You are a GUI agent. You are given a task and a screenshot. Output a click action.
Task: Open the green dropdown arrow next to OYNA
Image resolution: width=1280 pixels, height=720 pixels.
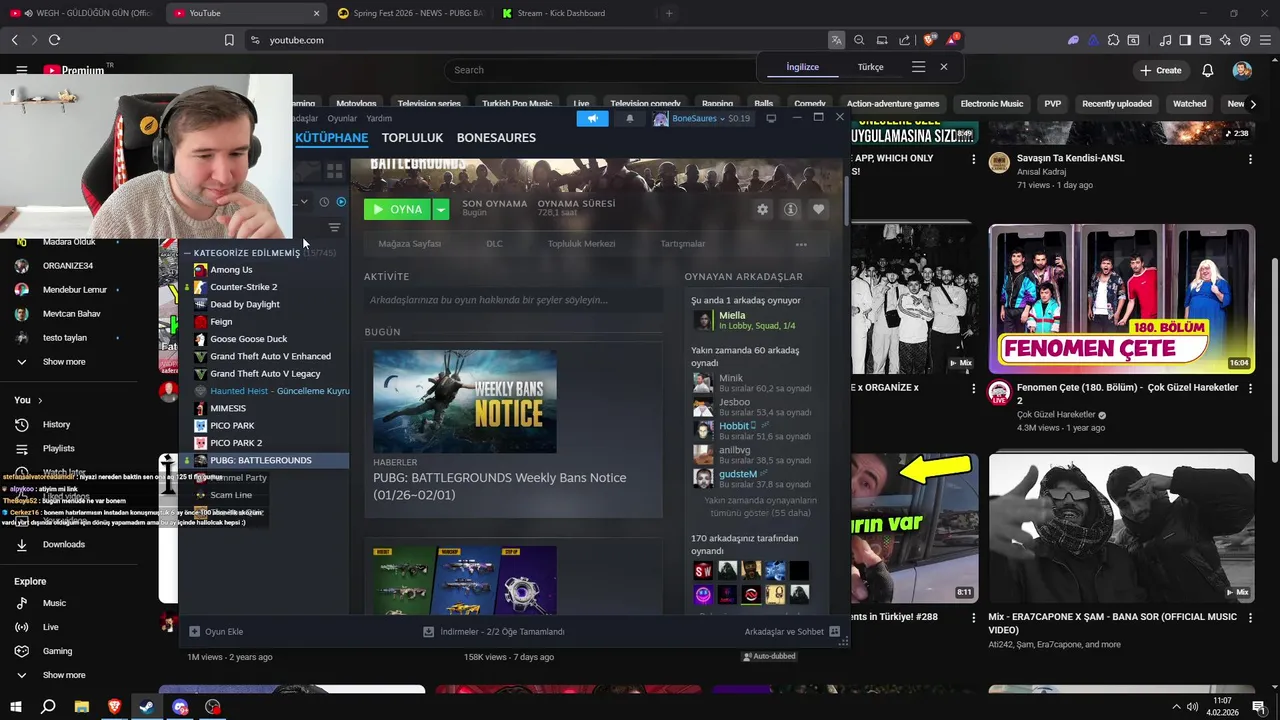(440, 209)
